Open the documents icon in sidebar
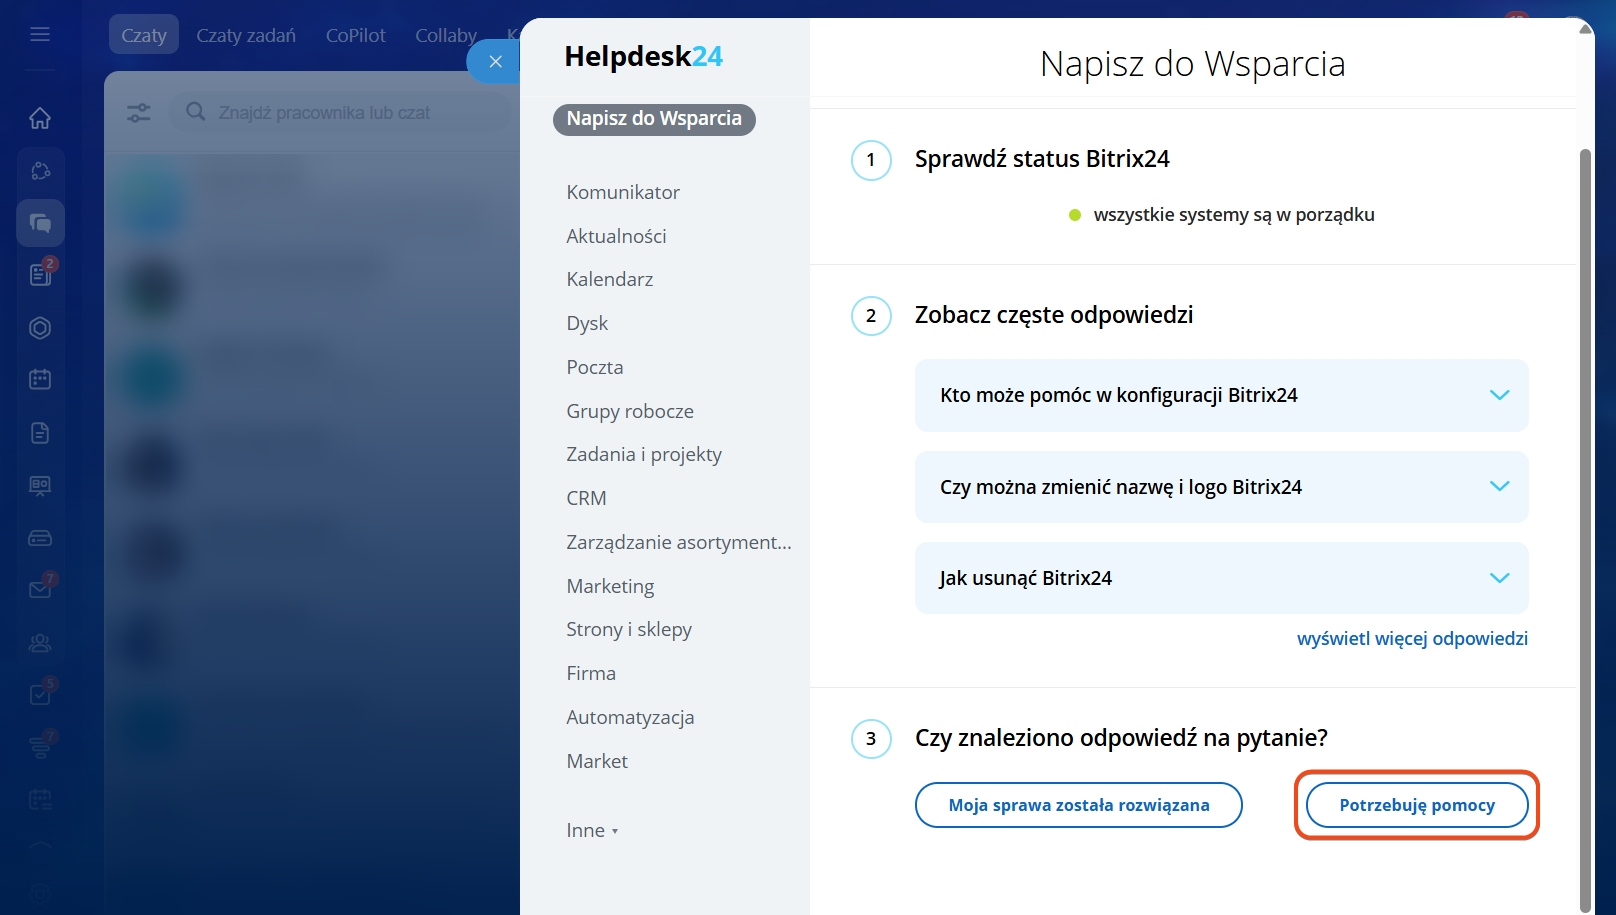Image resolution: width=1616 pixels, height=915 pixels. 40,433
